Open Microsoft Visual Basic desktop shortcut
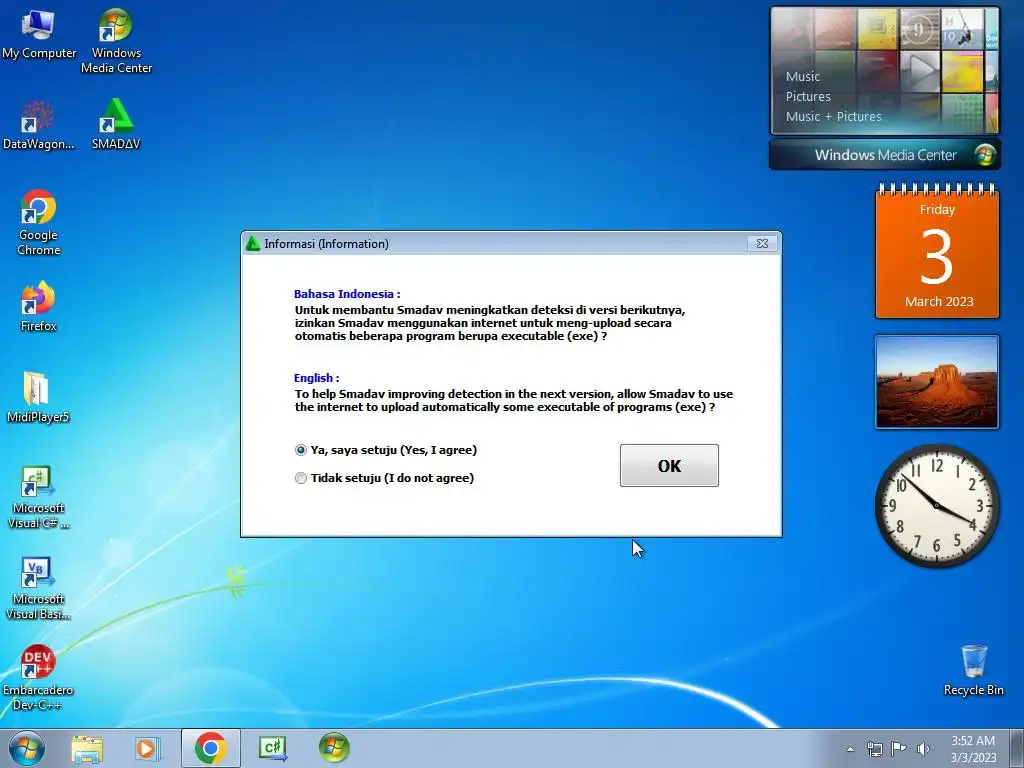 point(38,587)
